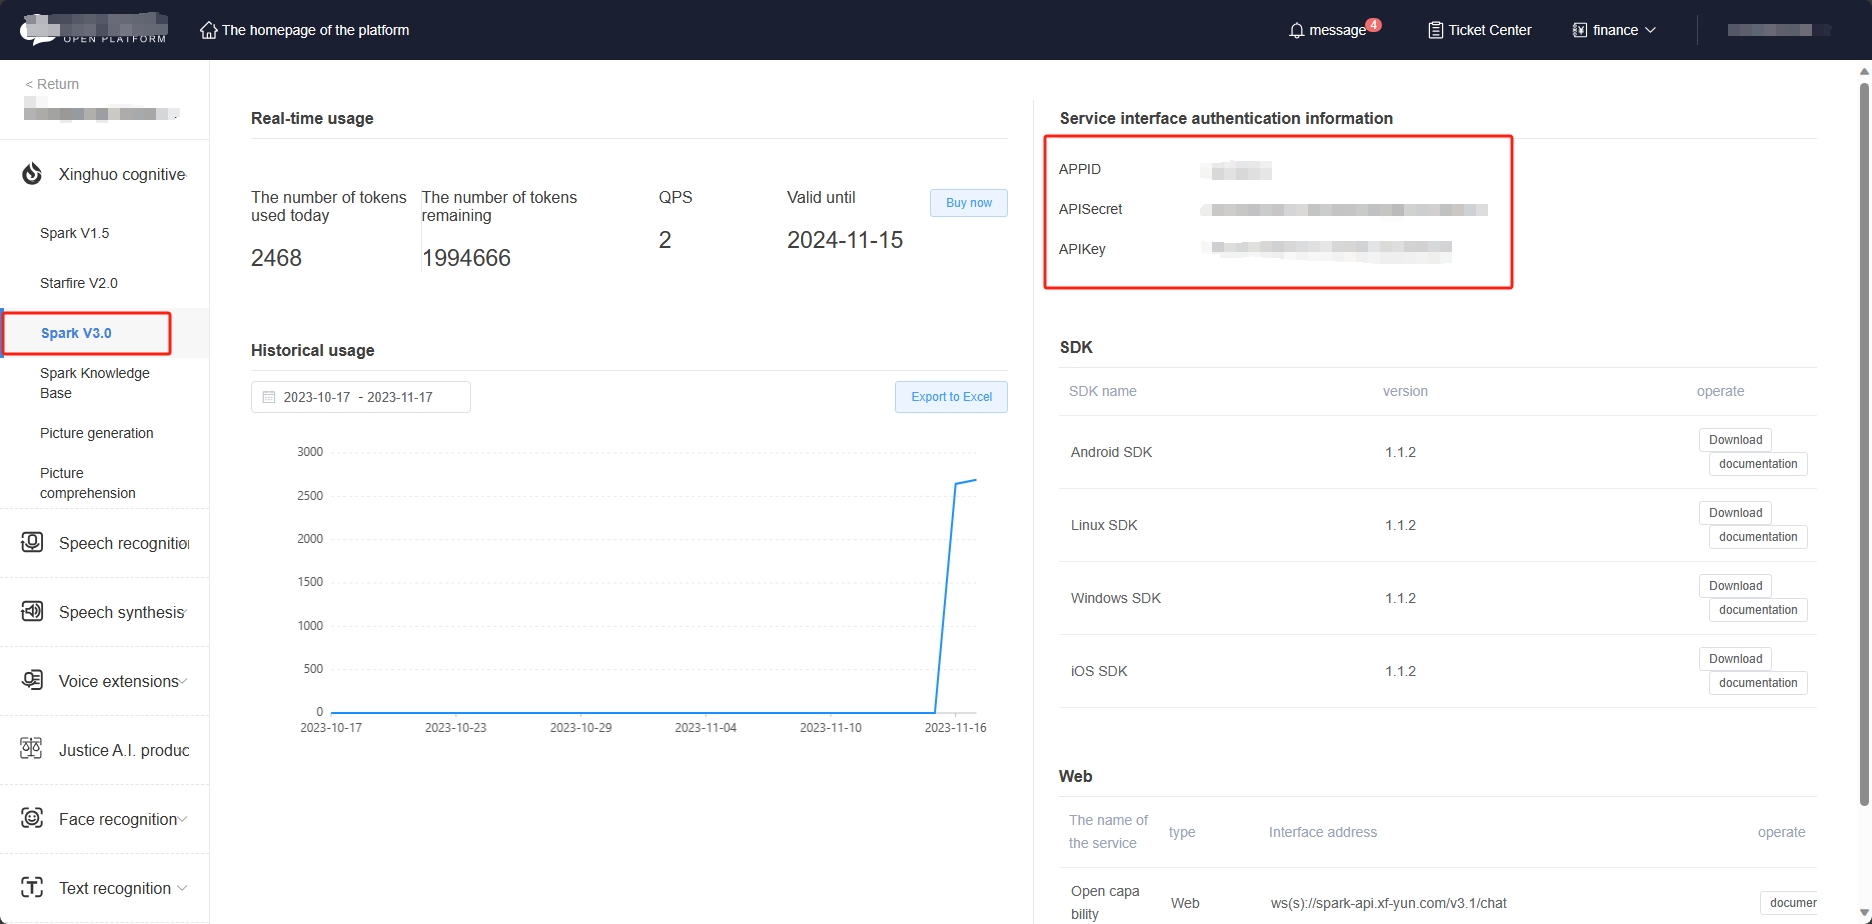Open the Speech recognition section
The height and width of the screenshot is (924, 1872).
(x=104, y=543)
